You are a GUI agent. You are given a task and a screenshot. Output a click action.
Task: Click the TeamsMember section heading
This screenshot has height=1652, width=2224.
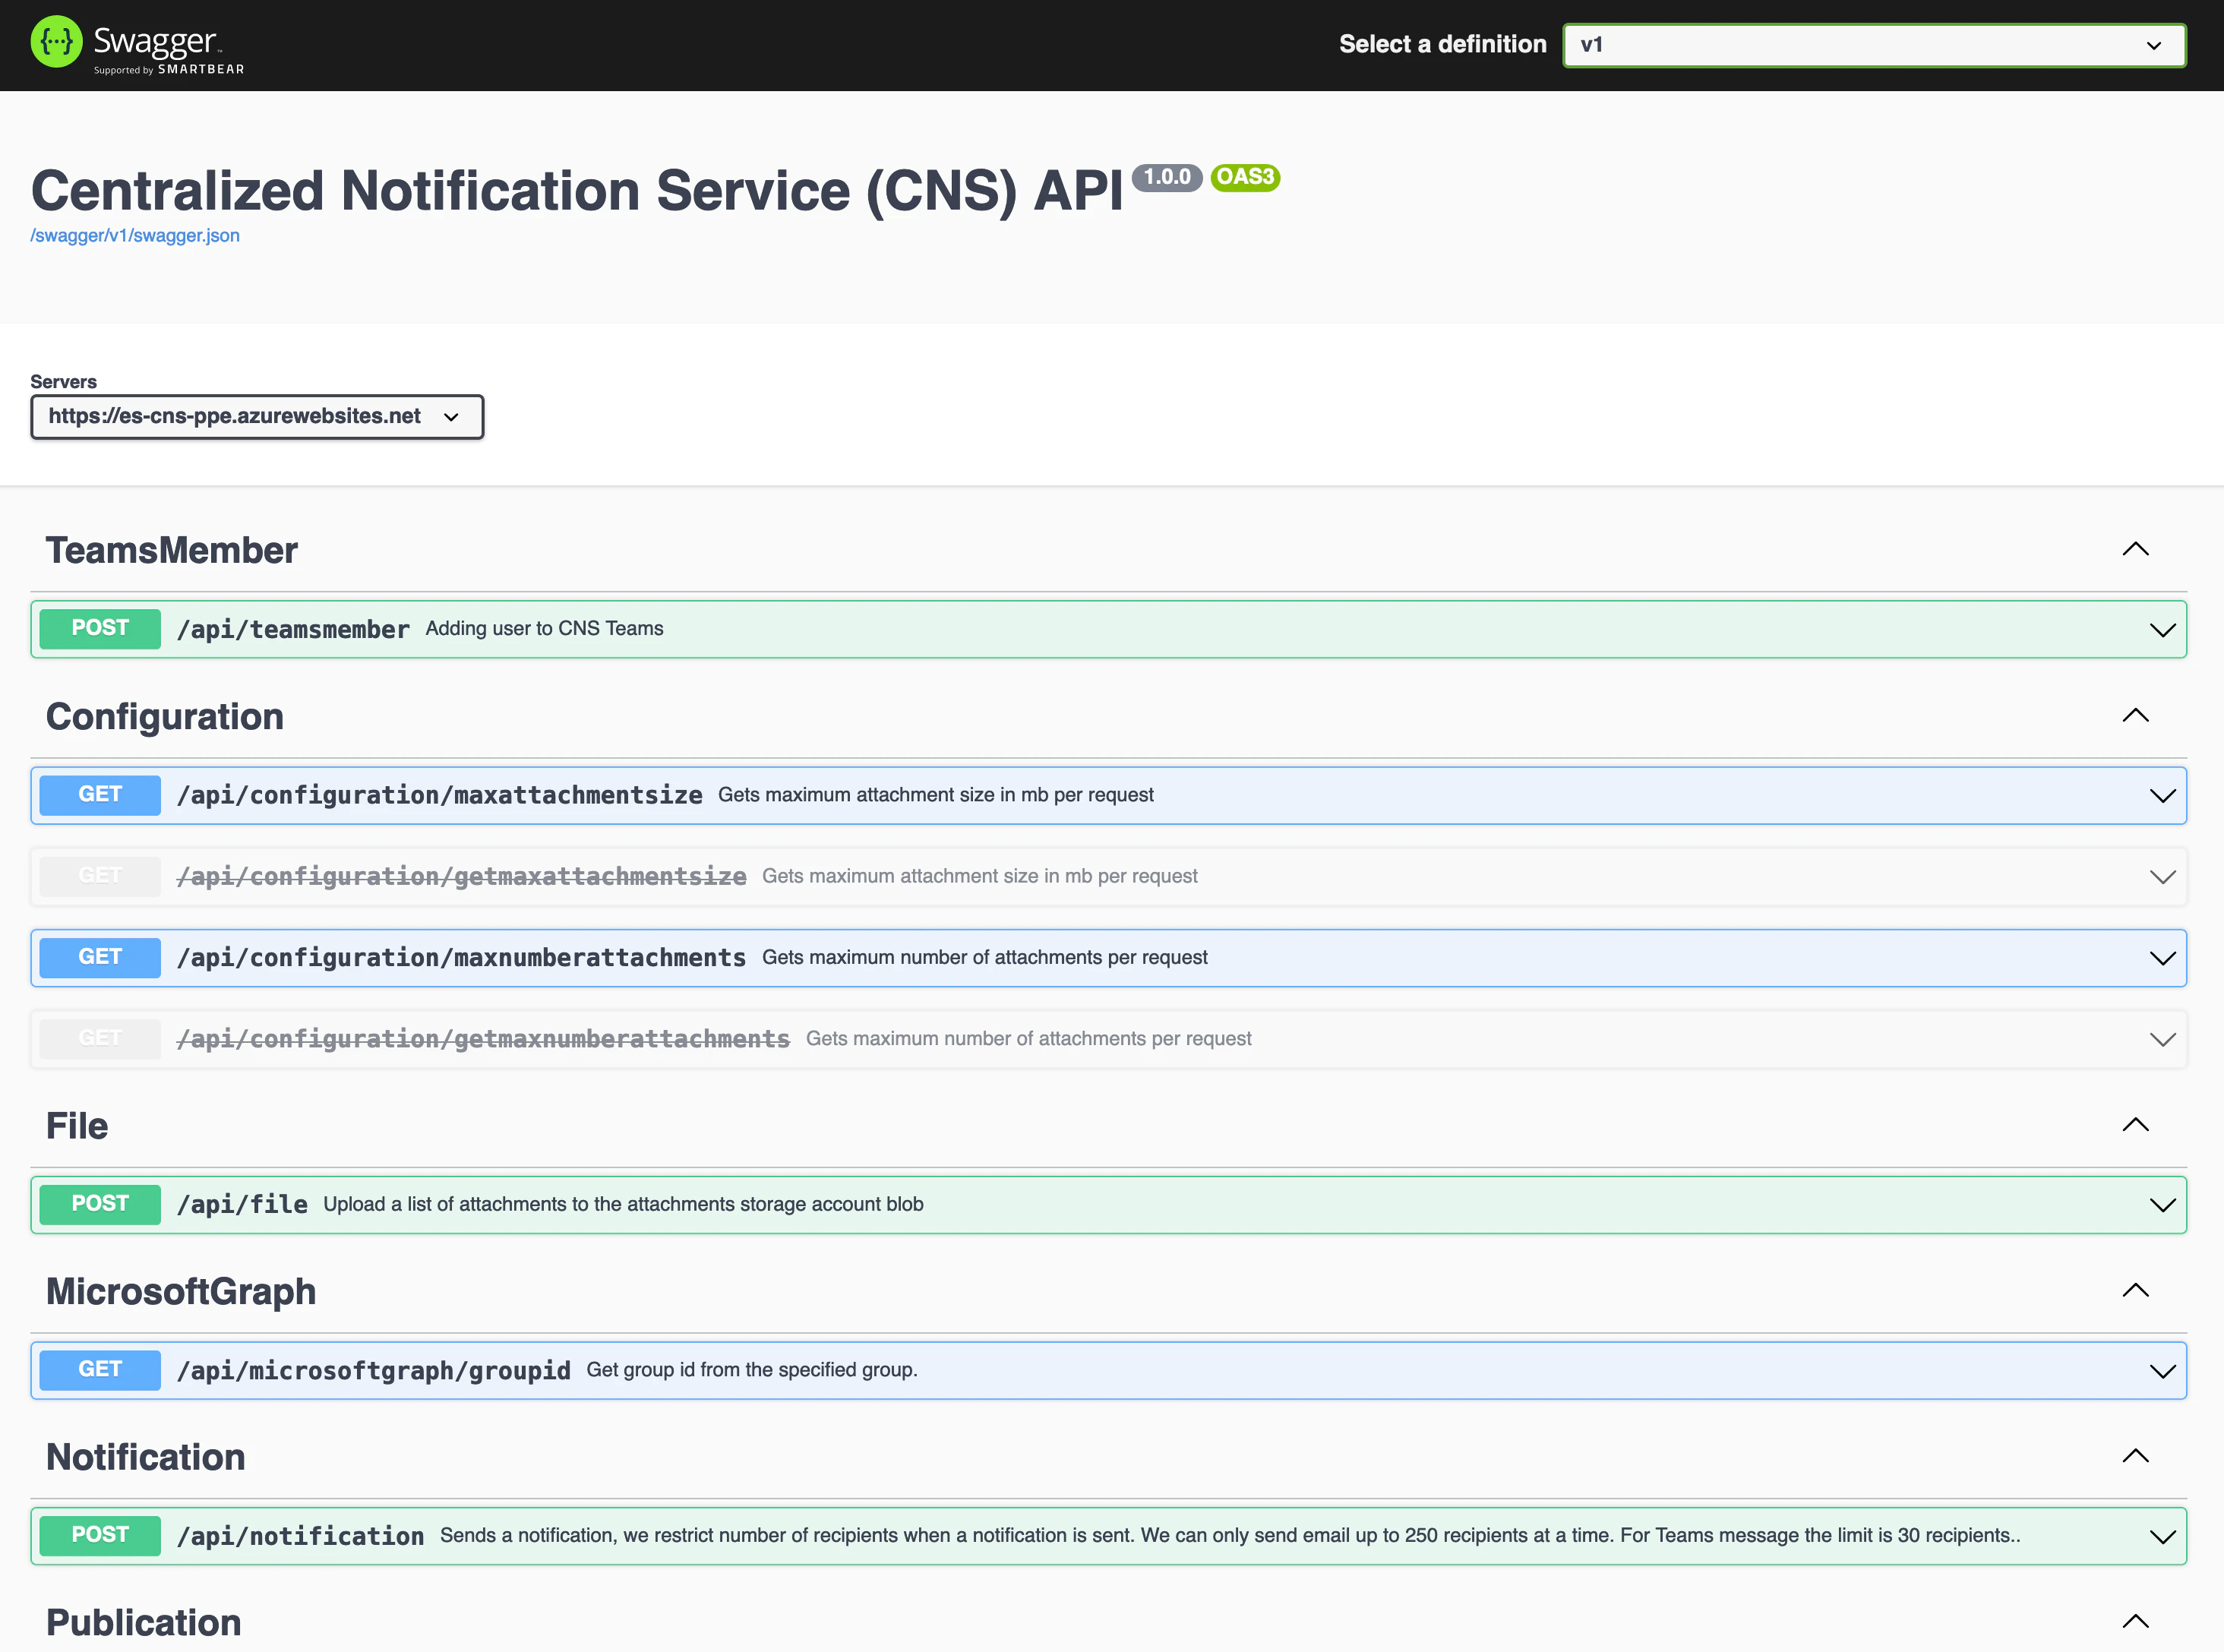[x=172, y=550]
